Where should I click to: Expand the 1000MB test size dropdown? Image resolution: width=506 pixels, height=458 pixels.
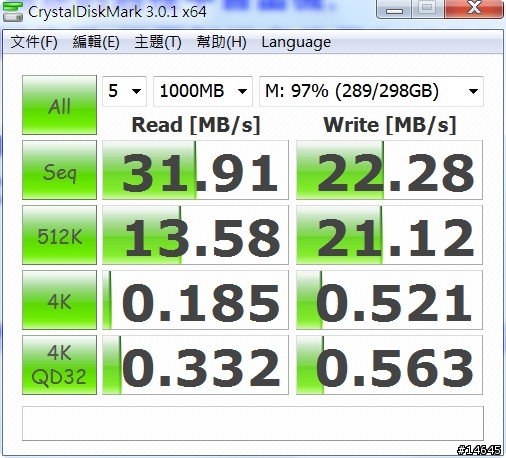point(203,91)
